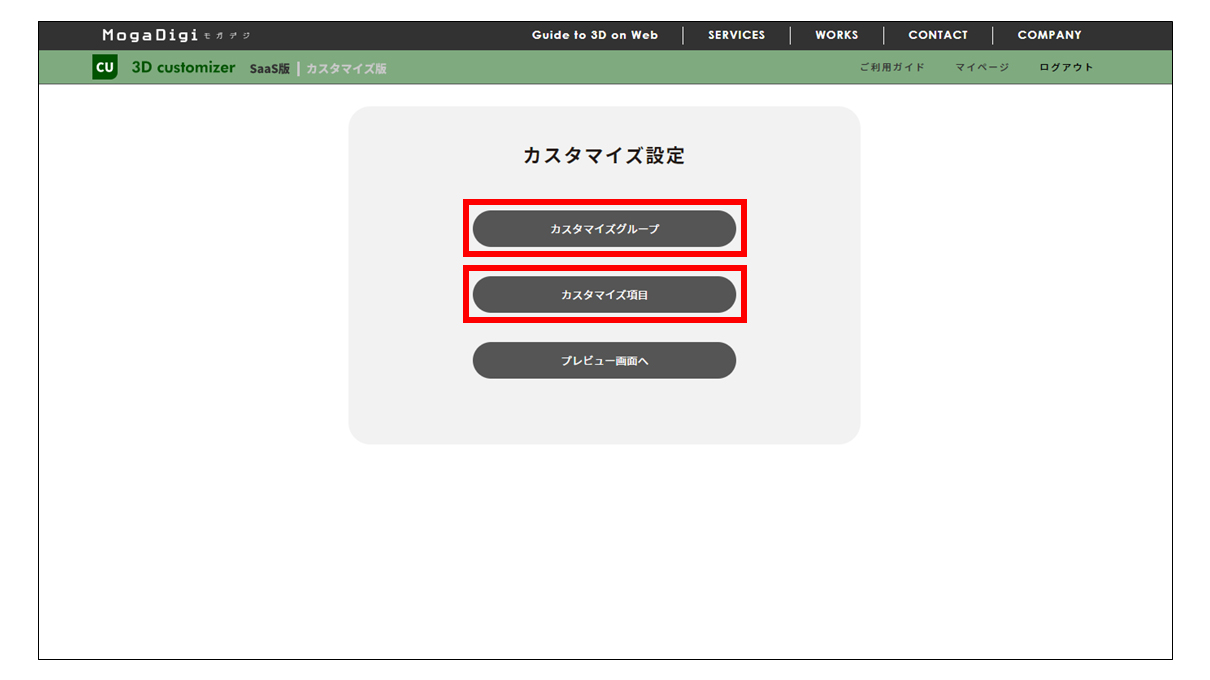
Task: Click the カスタマイズ設定 heading
Action: pos(604,156)
